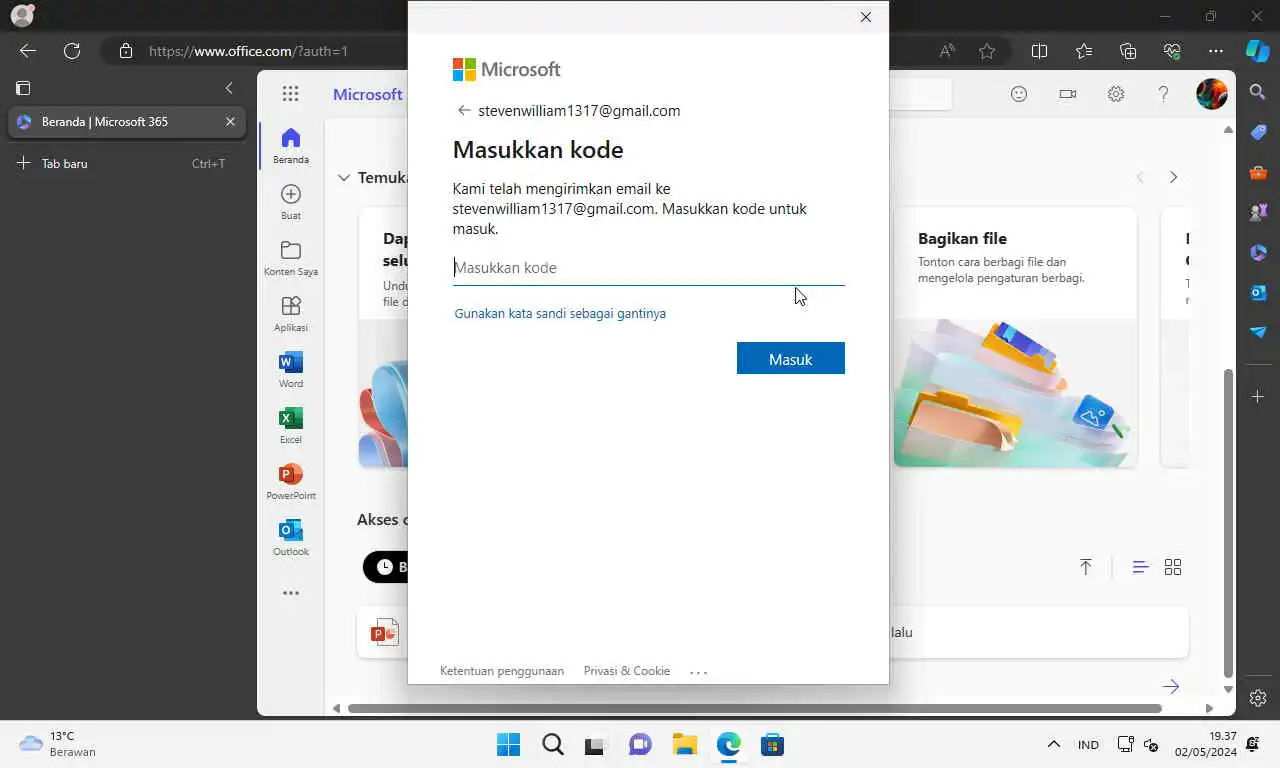This screenshot has height=768, width=1280.
Task: Open Office settings gear icon
Action: (1116, 94)
